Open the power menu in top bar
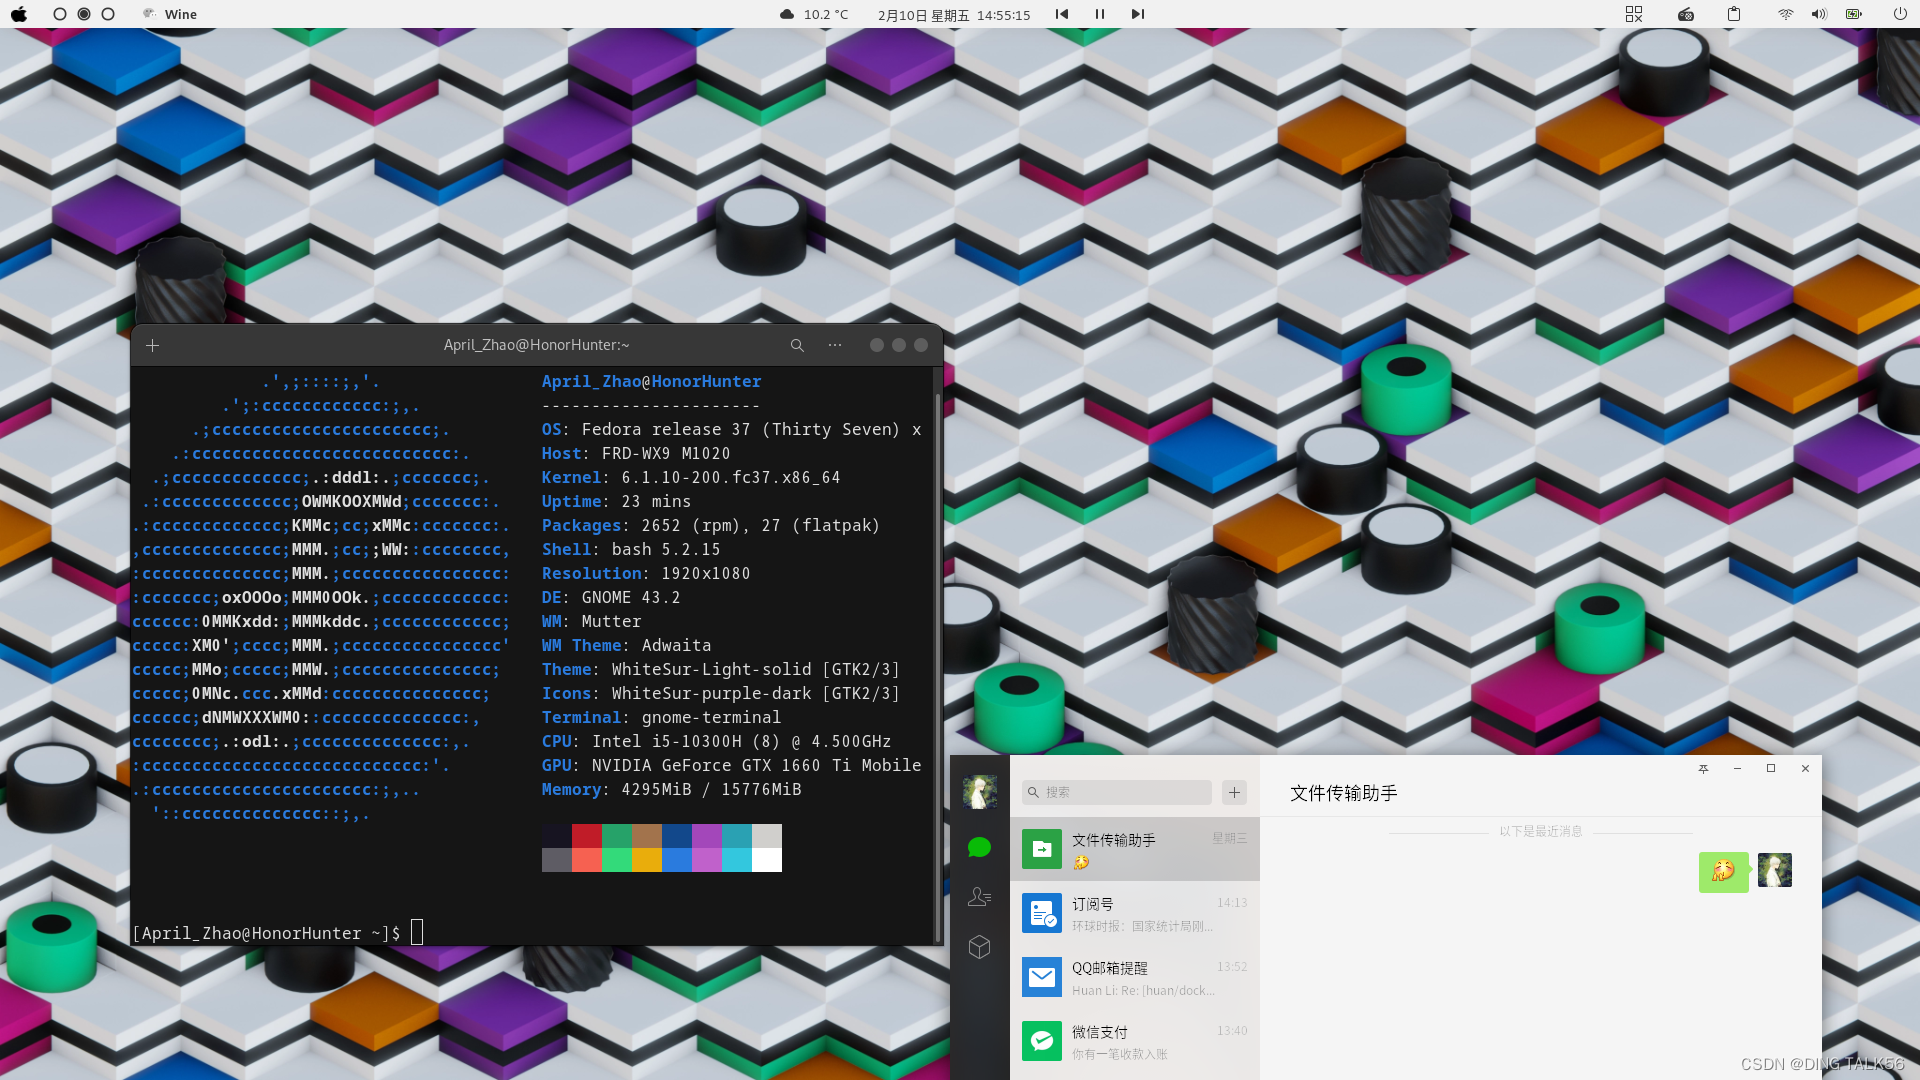The width and height of the screenshot is (1920, 1080). tap(1900, 14)
